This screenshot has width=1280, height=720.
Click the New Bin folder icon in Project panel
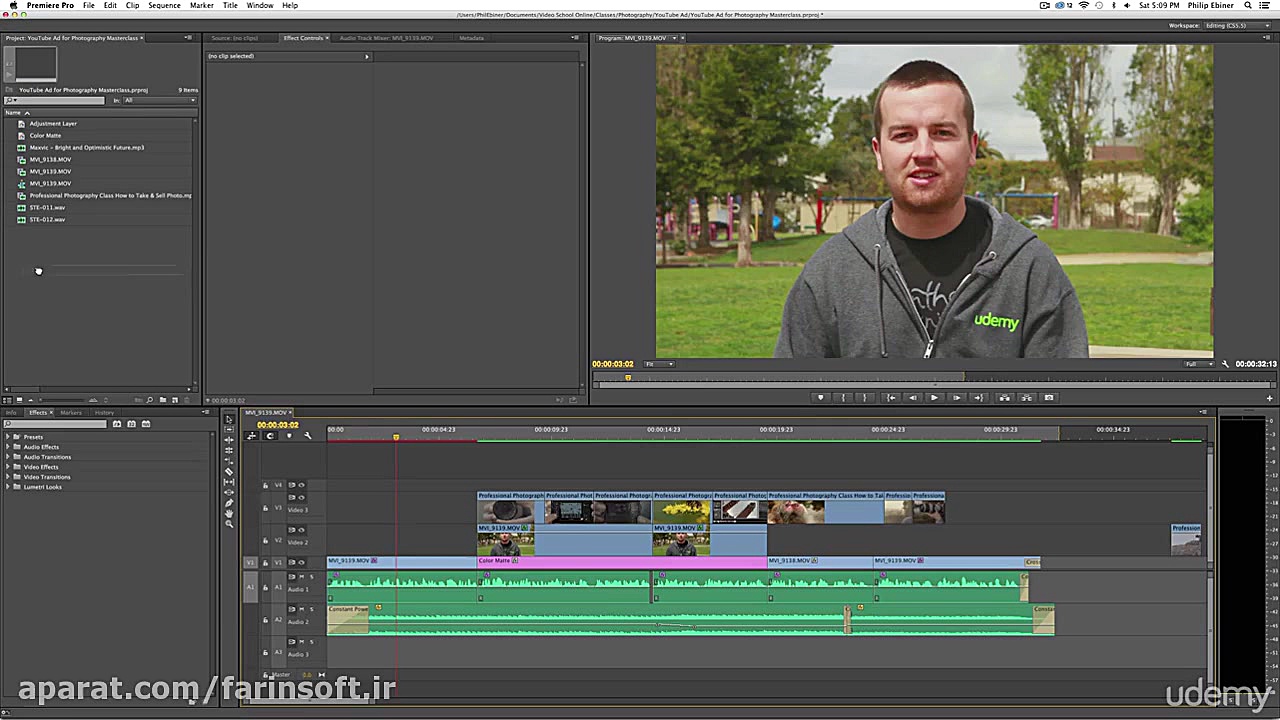point(162,400)
